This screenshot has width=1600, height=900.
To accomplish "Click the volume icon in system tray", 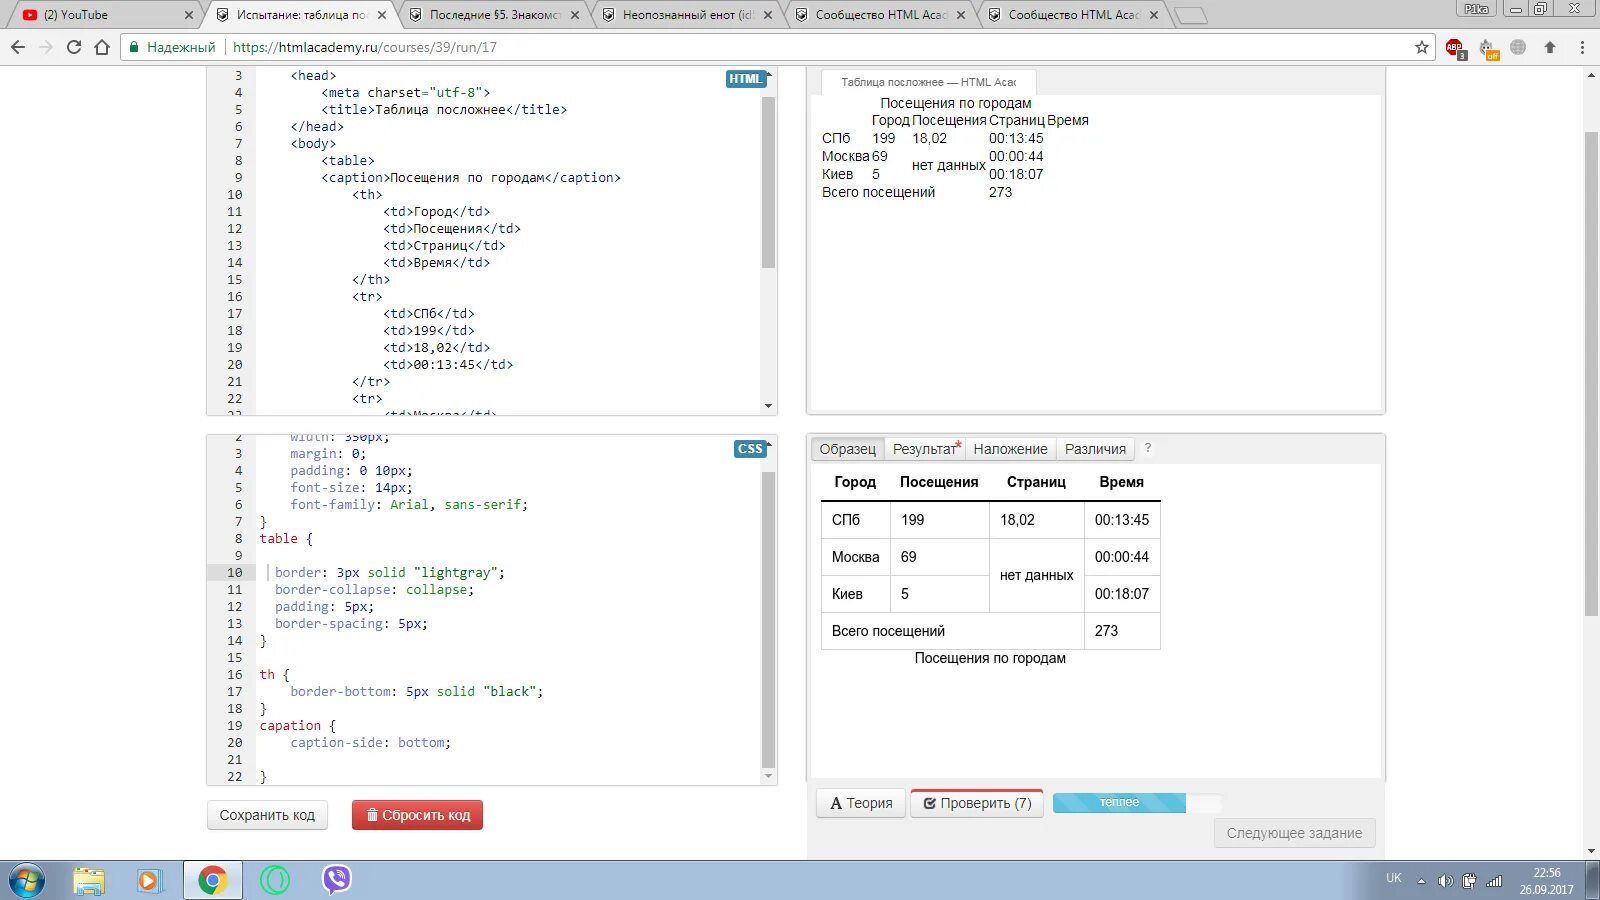I will [x=1445, y=881].
